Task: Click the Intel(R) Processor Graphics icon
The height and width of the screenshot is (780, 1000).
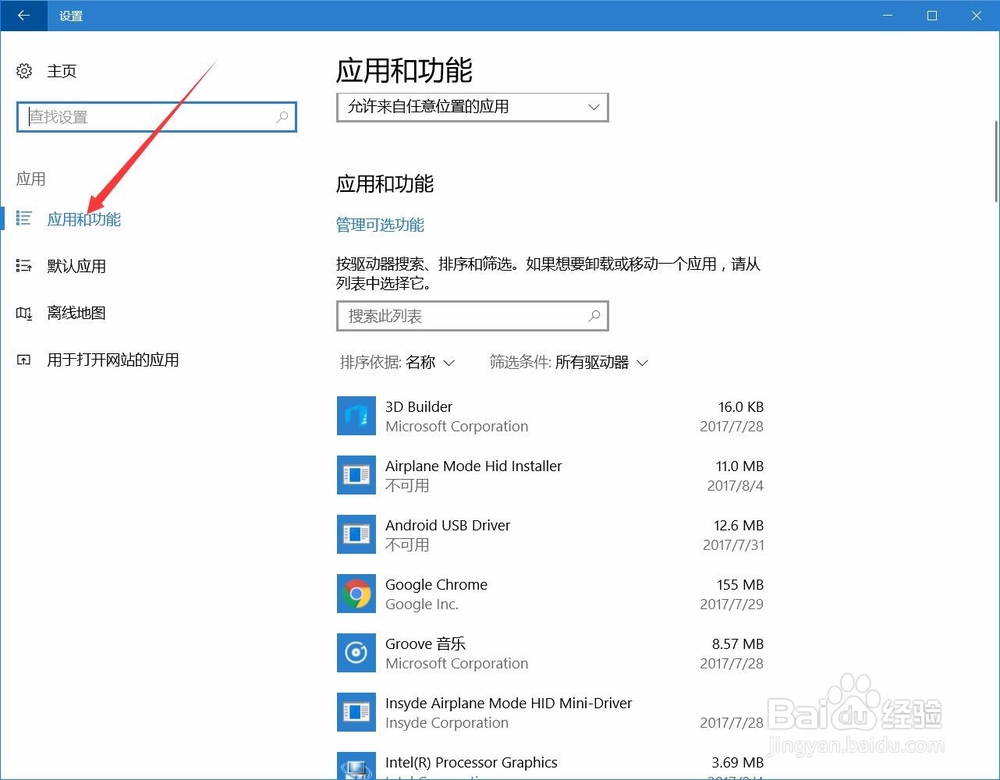Action: 356,765
